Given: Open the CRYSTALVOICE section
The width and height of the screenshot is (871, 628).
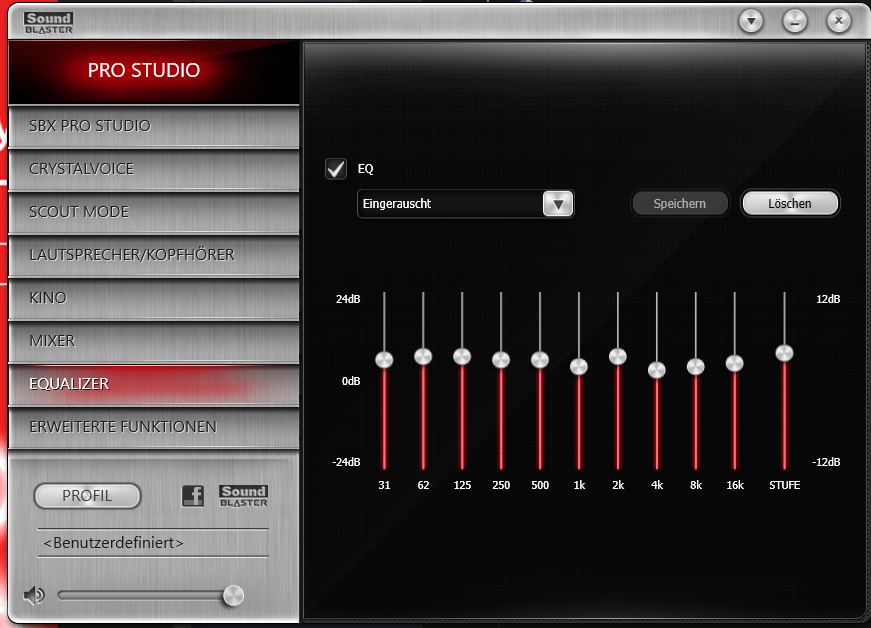Looking at the screenshot, I should 154,169.
